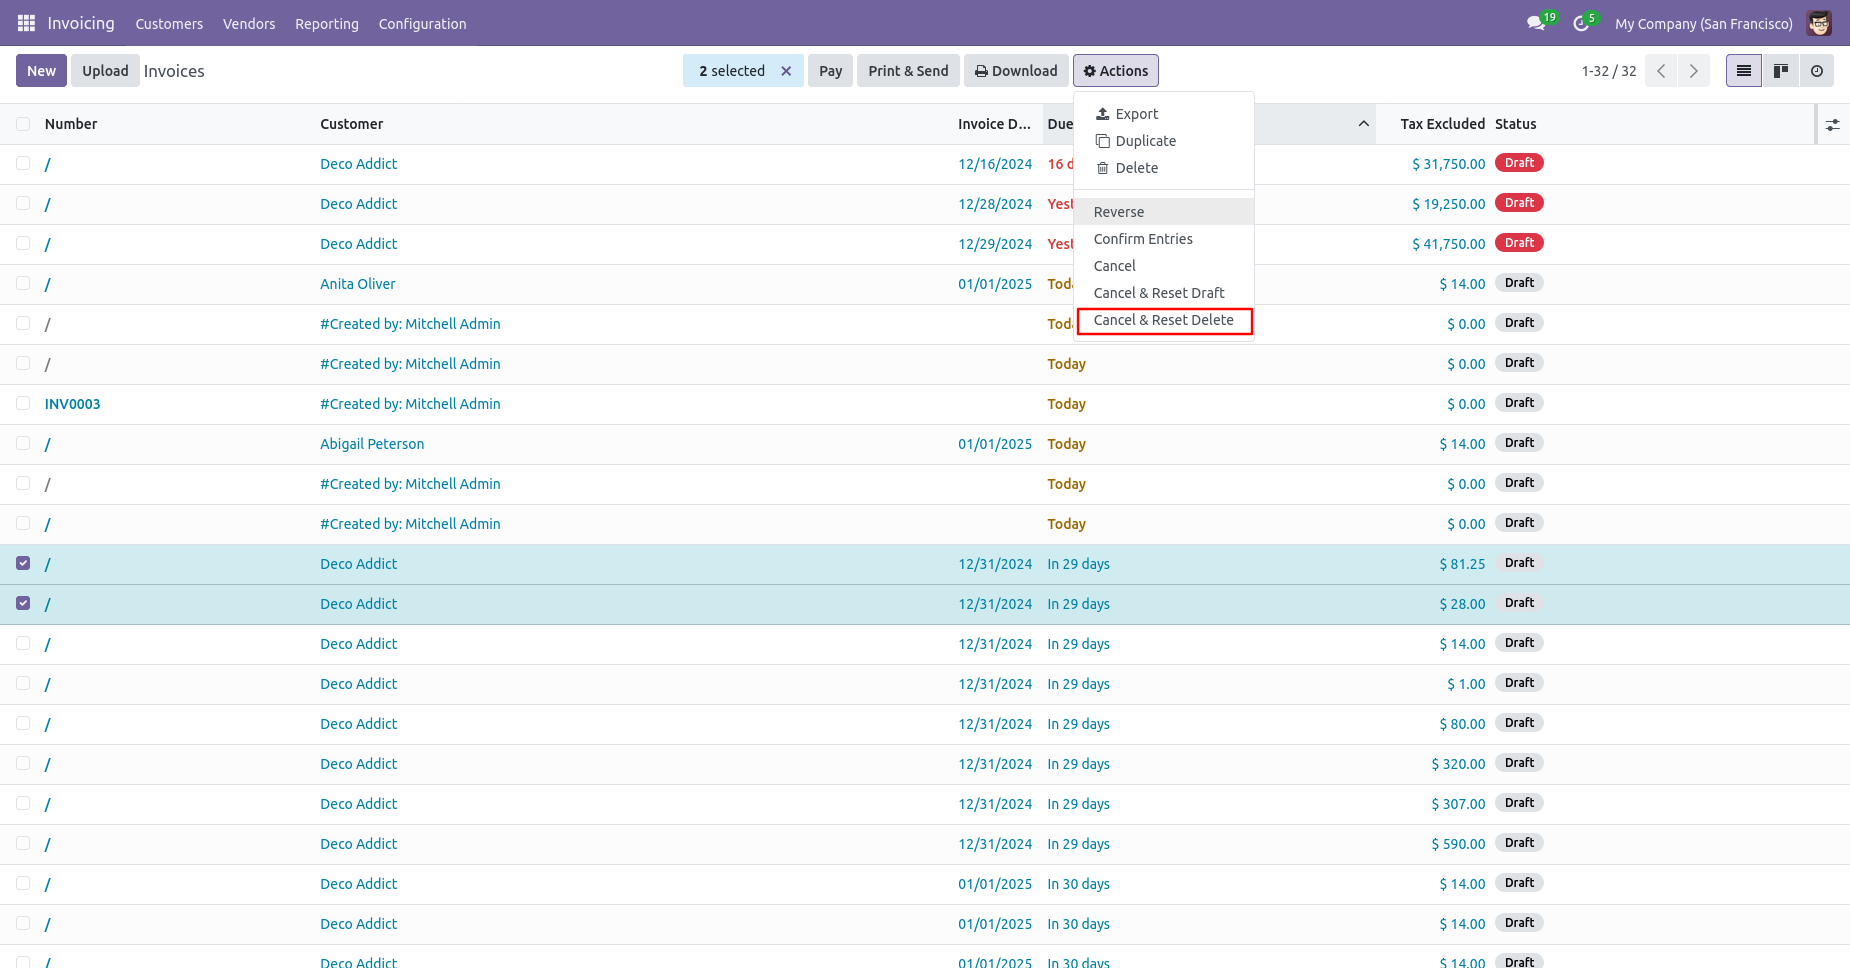Clear selection with the X icon
The width and height of the screenshot is (1850, 968).
point(786,71)
